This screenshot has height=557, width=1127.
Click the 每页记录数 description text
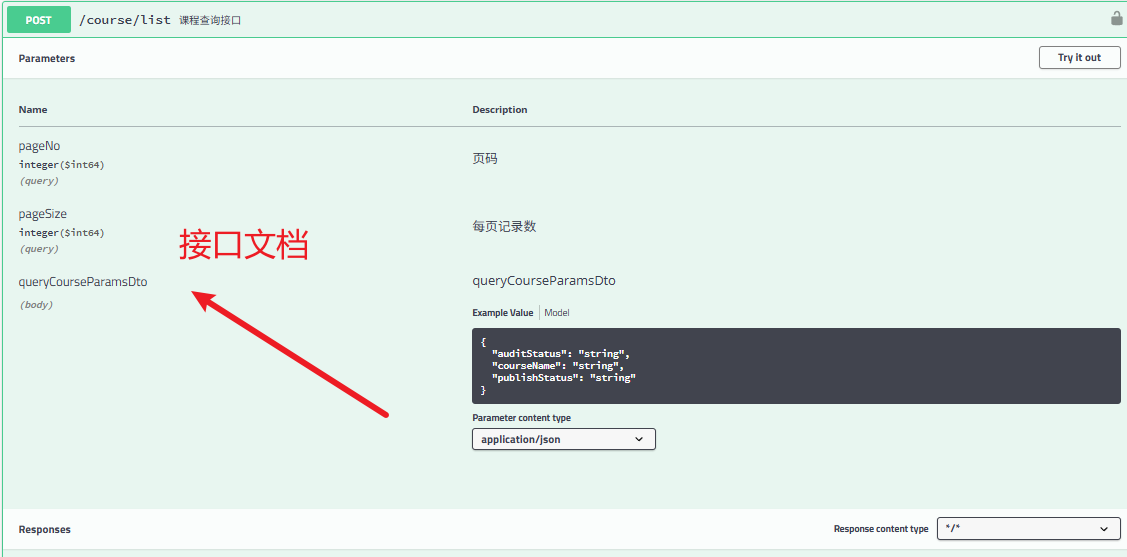pyautogui.click(x=505, y=226)
